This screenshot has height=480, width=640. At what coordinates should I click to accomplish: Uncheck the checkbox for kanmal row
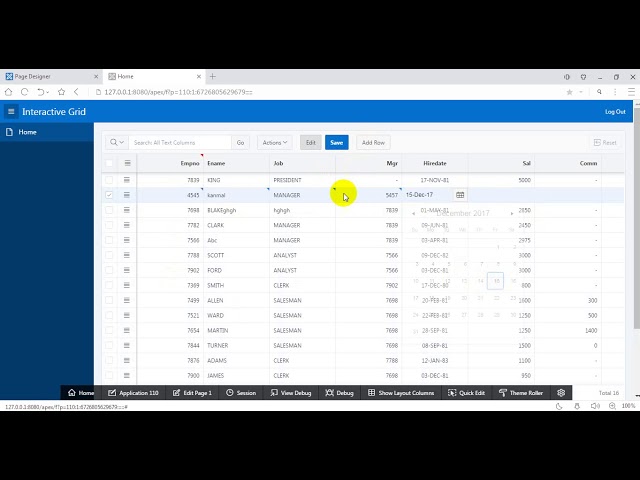[x=109, y=195]
